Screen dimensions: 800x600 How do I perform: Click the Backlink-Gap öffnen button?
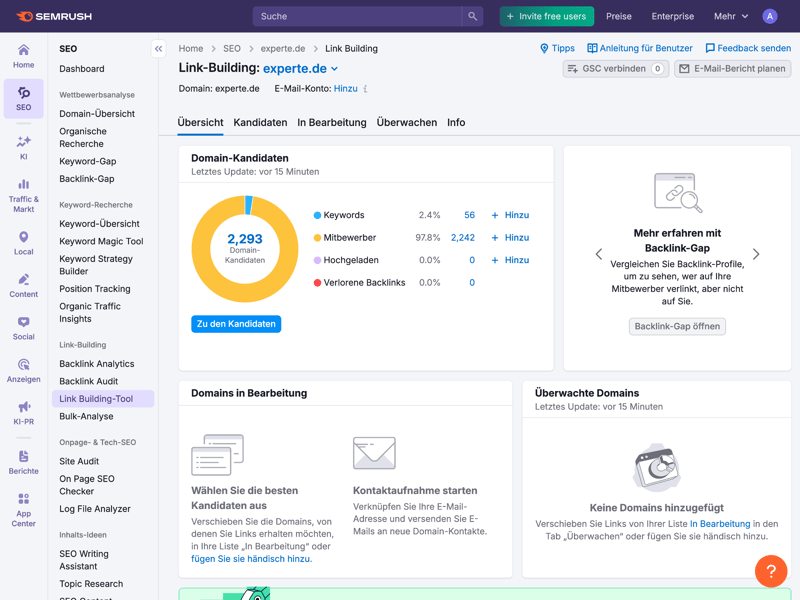[677, 326]
